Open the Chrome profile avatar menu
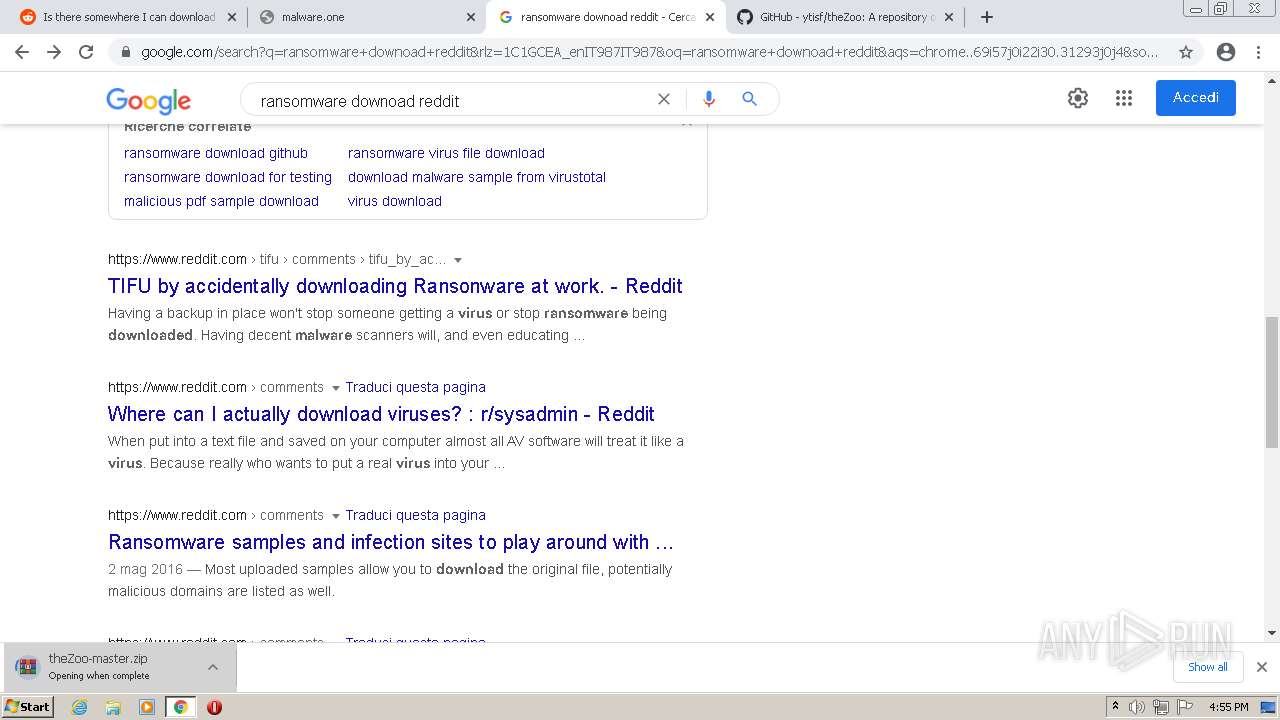1280x720 pixels. tap(1226, 52)
